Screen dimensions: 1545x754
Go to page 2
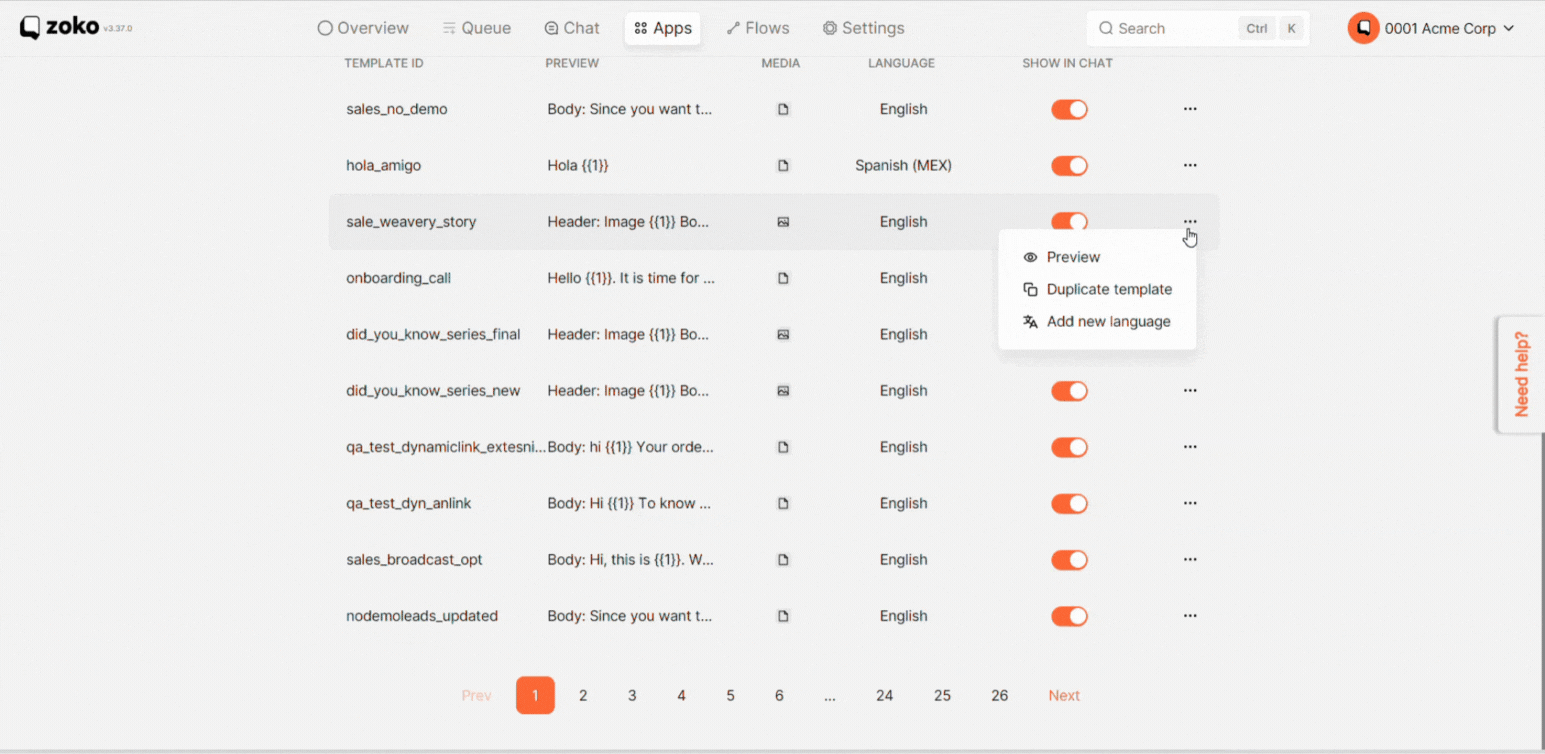click(x=583, y=695)
